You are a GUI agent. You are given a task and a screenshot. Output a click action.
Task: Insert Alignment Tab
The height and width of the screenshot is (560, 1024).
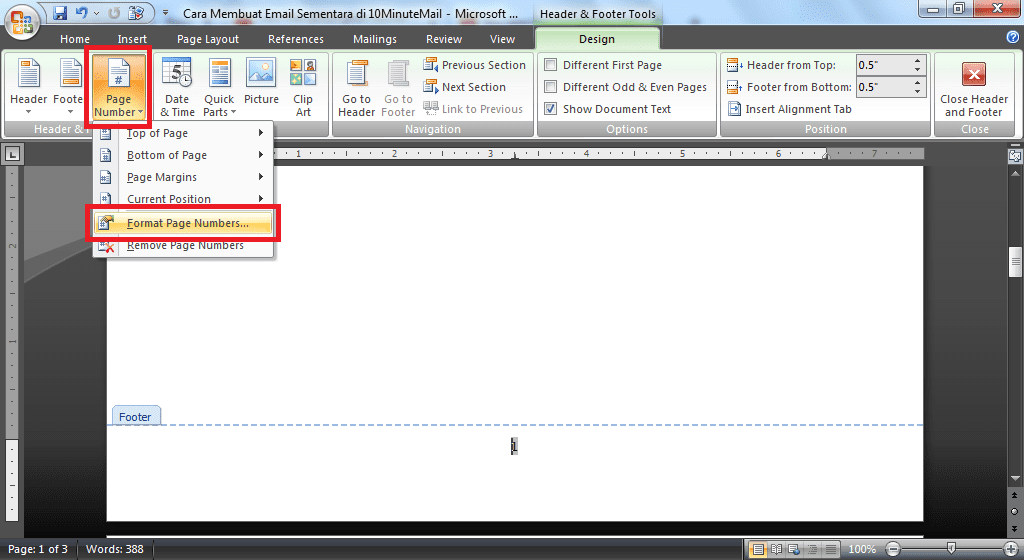click(x=790, y=109)
